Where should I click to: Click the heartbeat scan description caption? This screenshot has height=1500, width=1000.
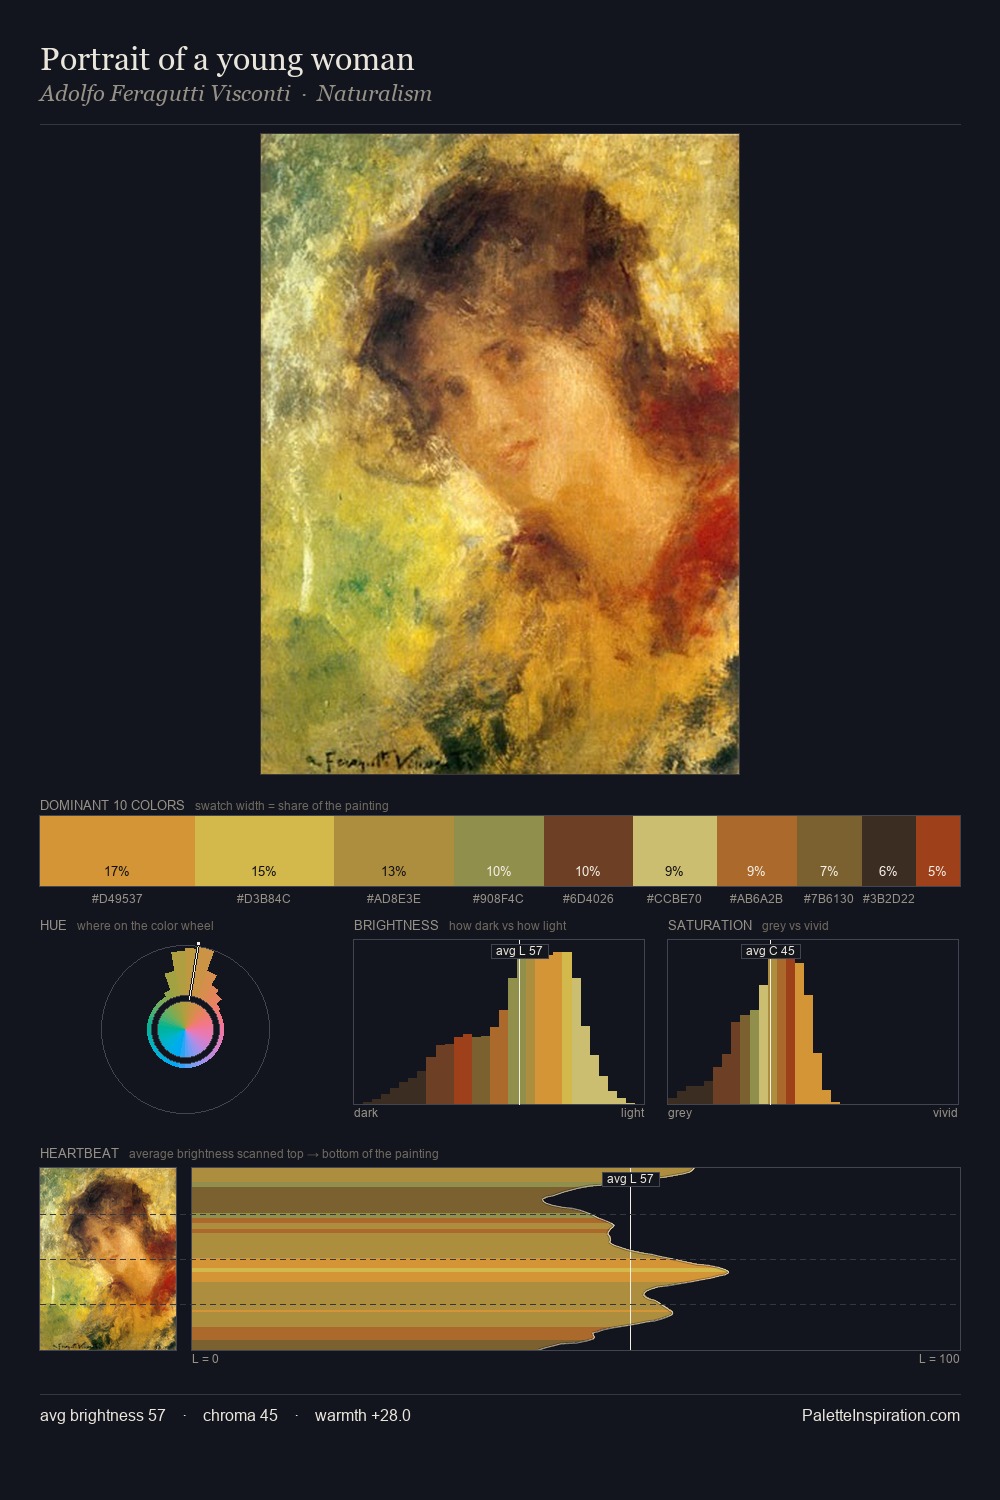(284, 1154)
